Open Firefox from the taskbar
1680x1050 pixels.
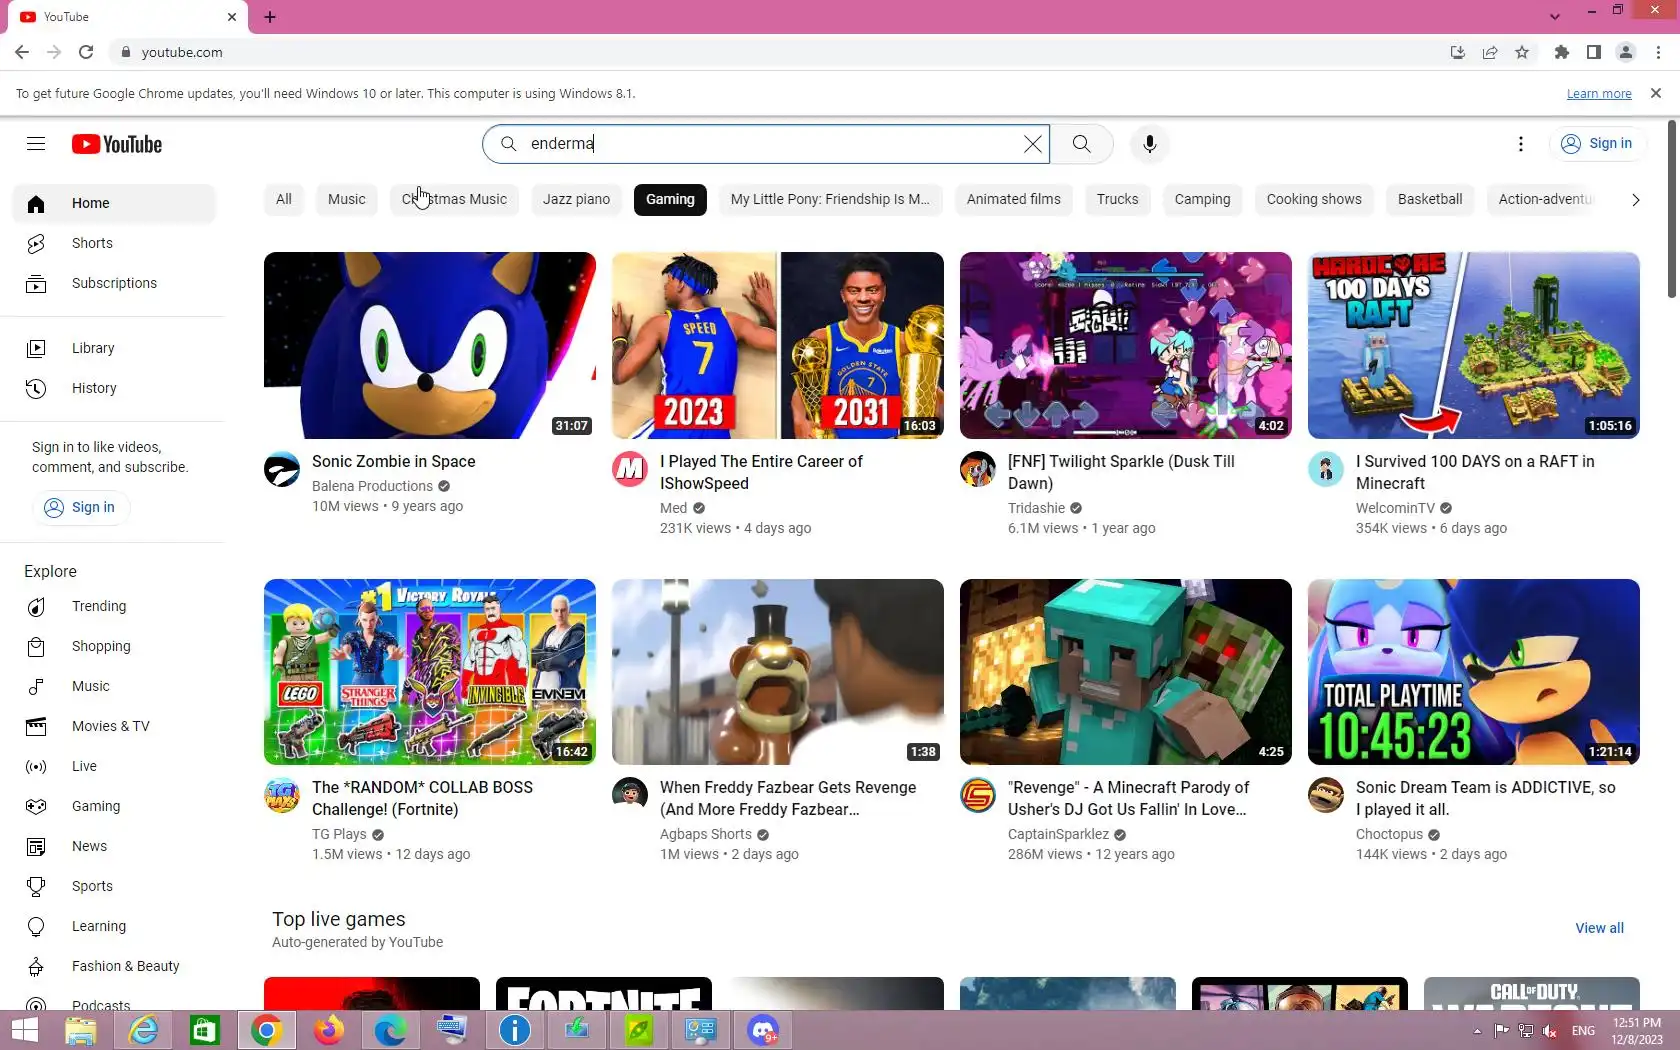[x=328, y=1030]
